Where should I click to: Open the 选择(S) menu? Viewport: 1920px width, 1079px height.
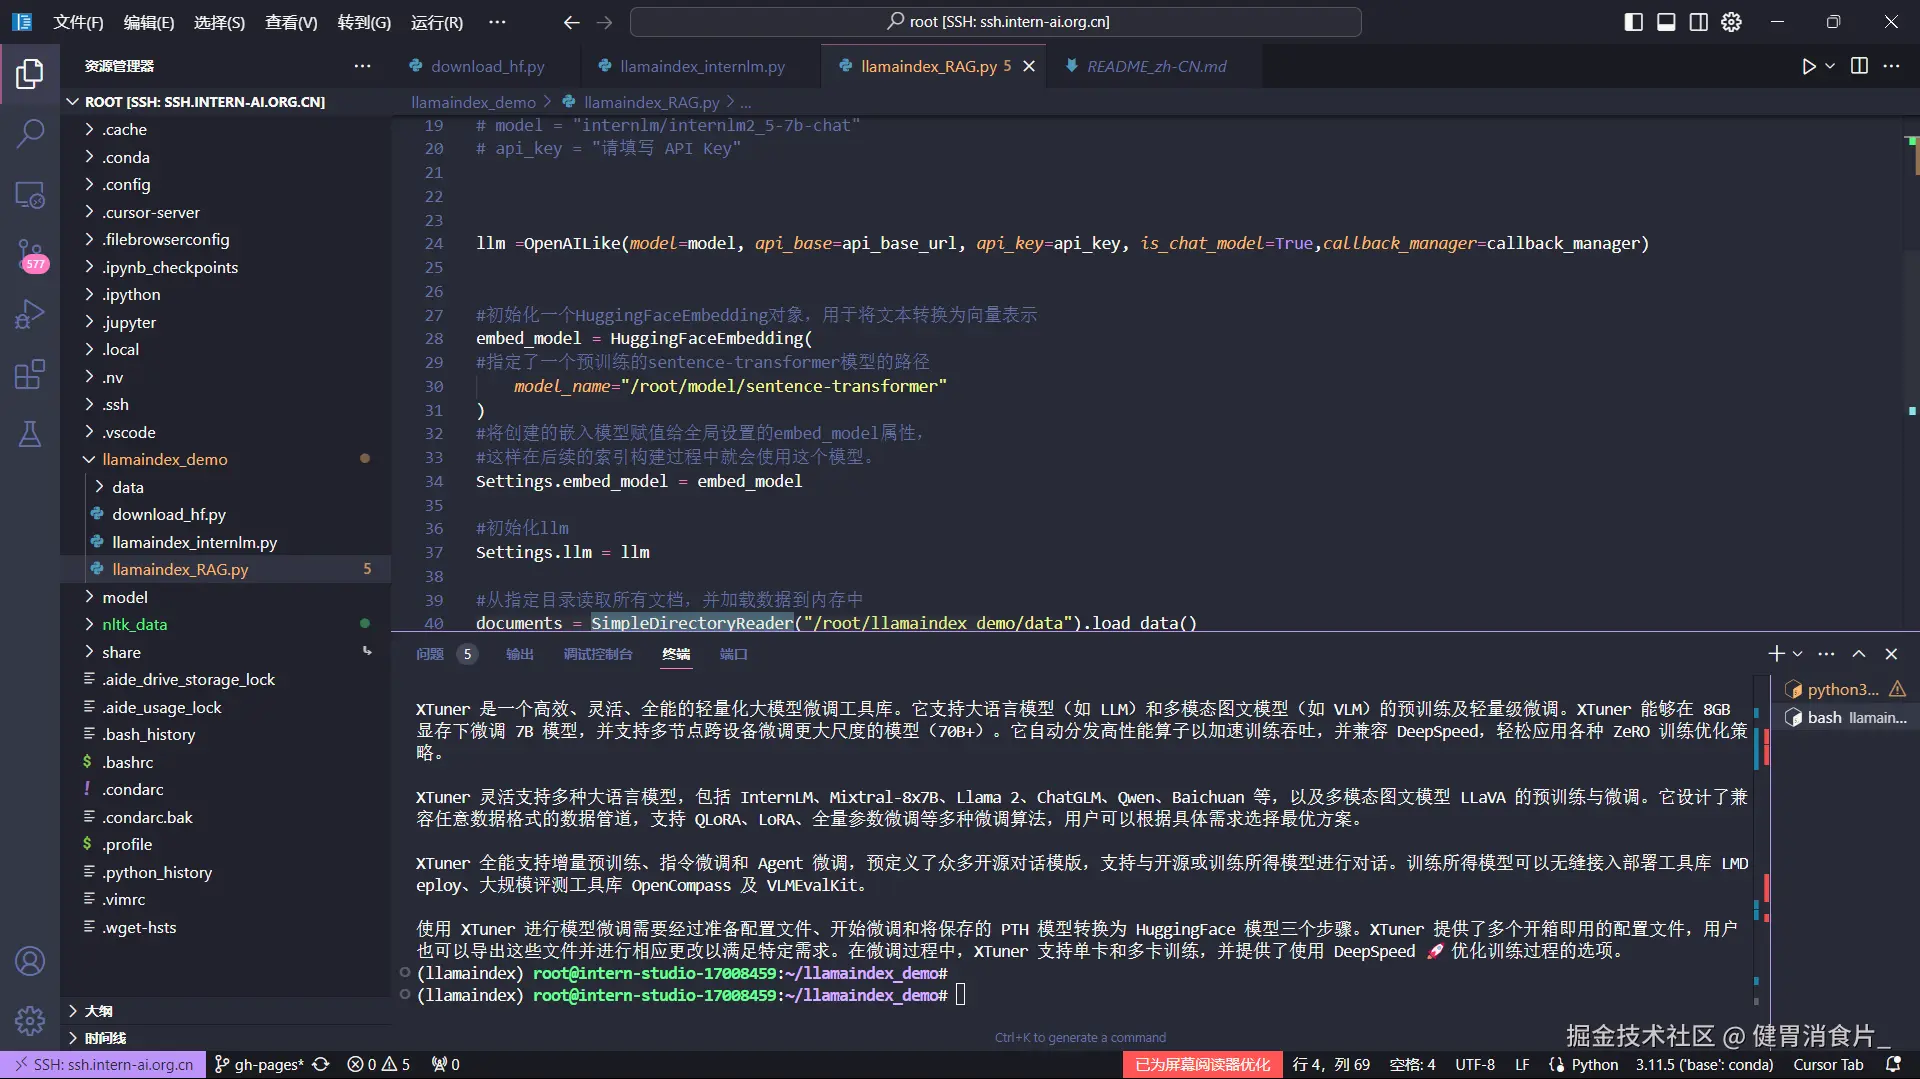[219, 22]
